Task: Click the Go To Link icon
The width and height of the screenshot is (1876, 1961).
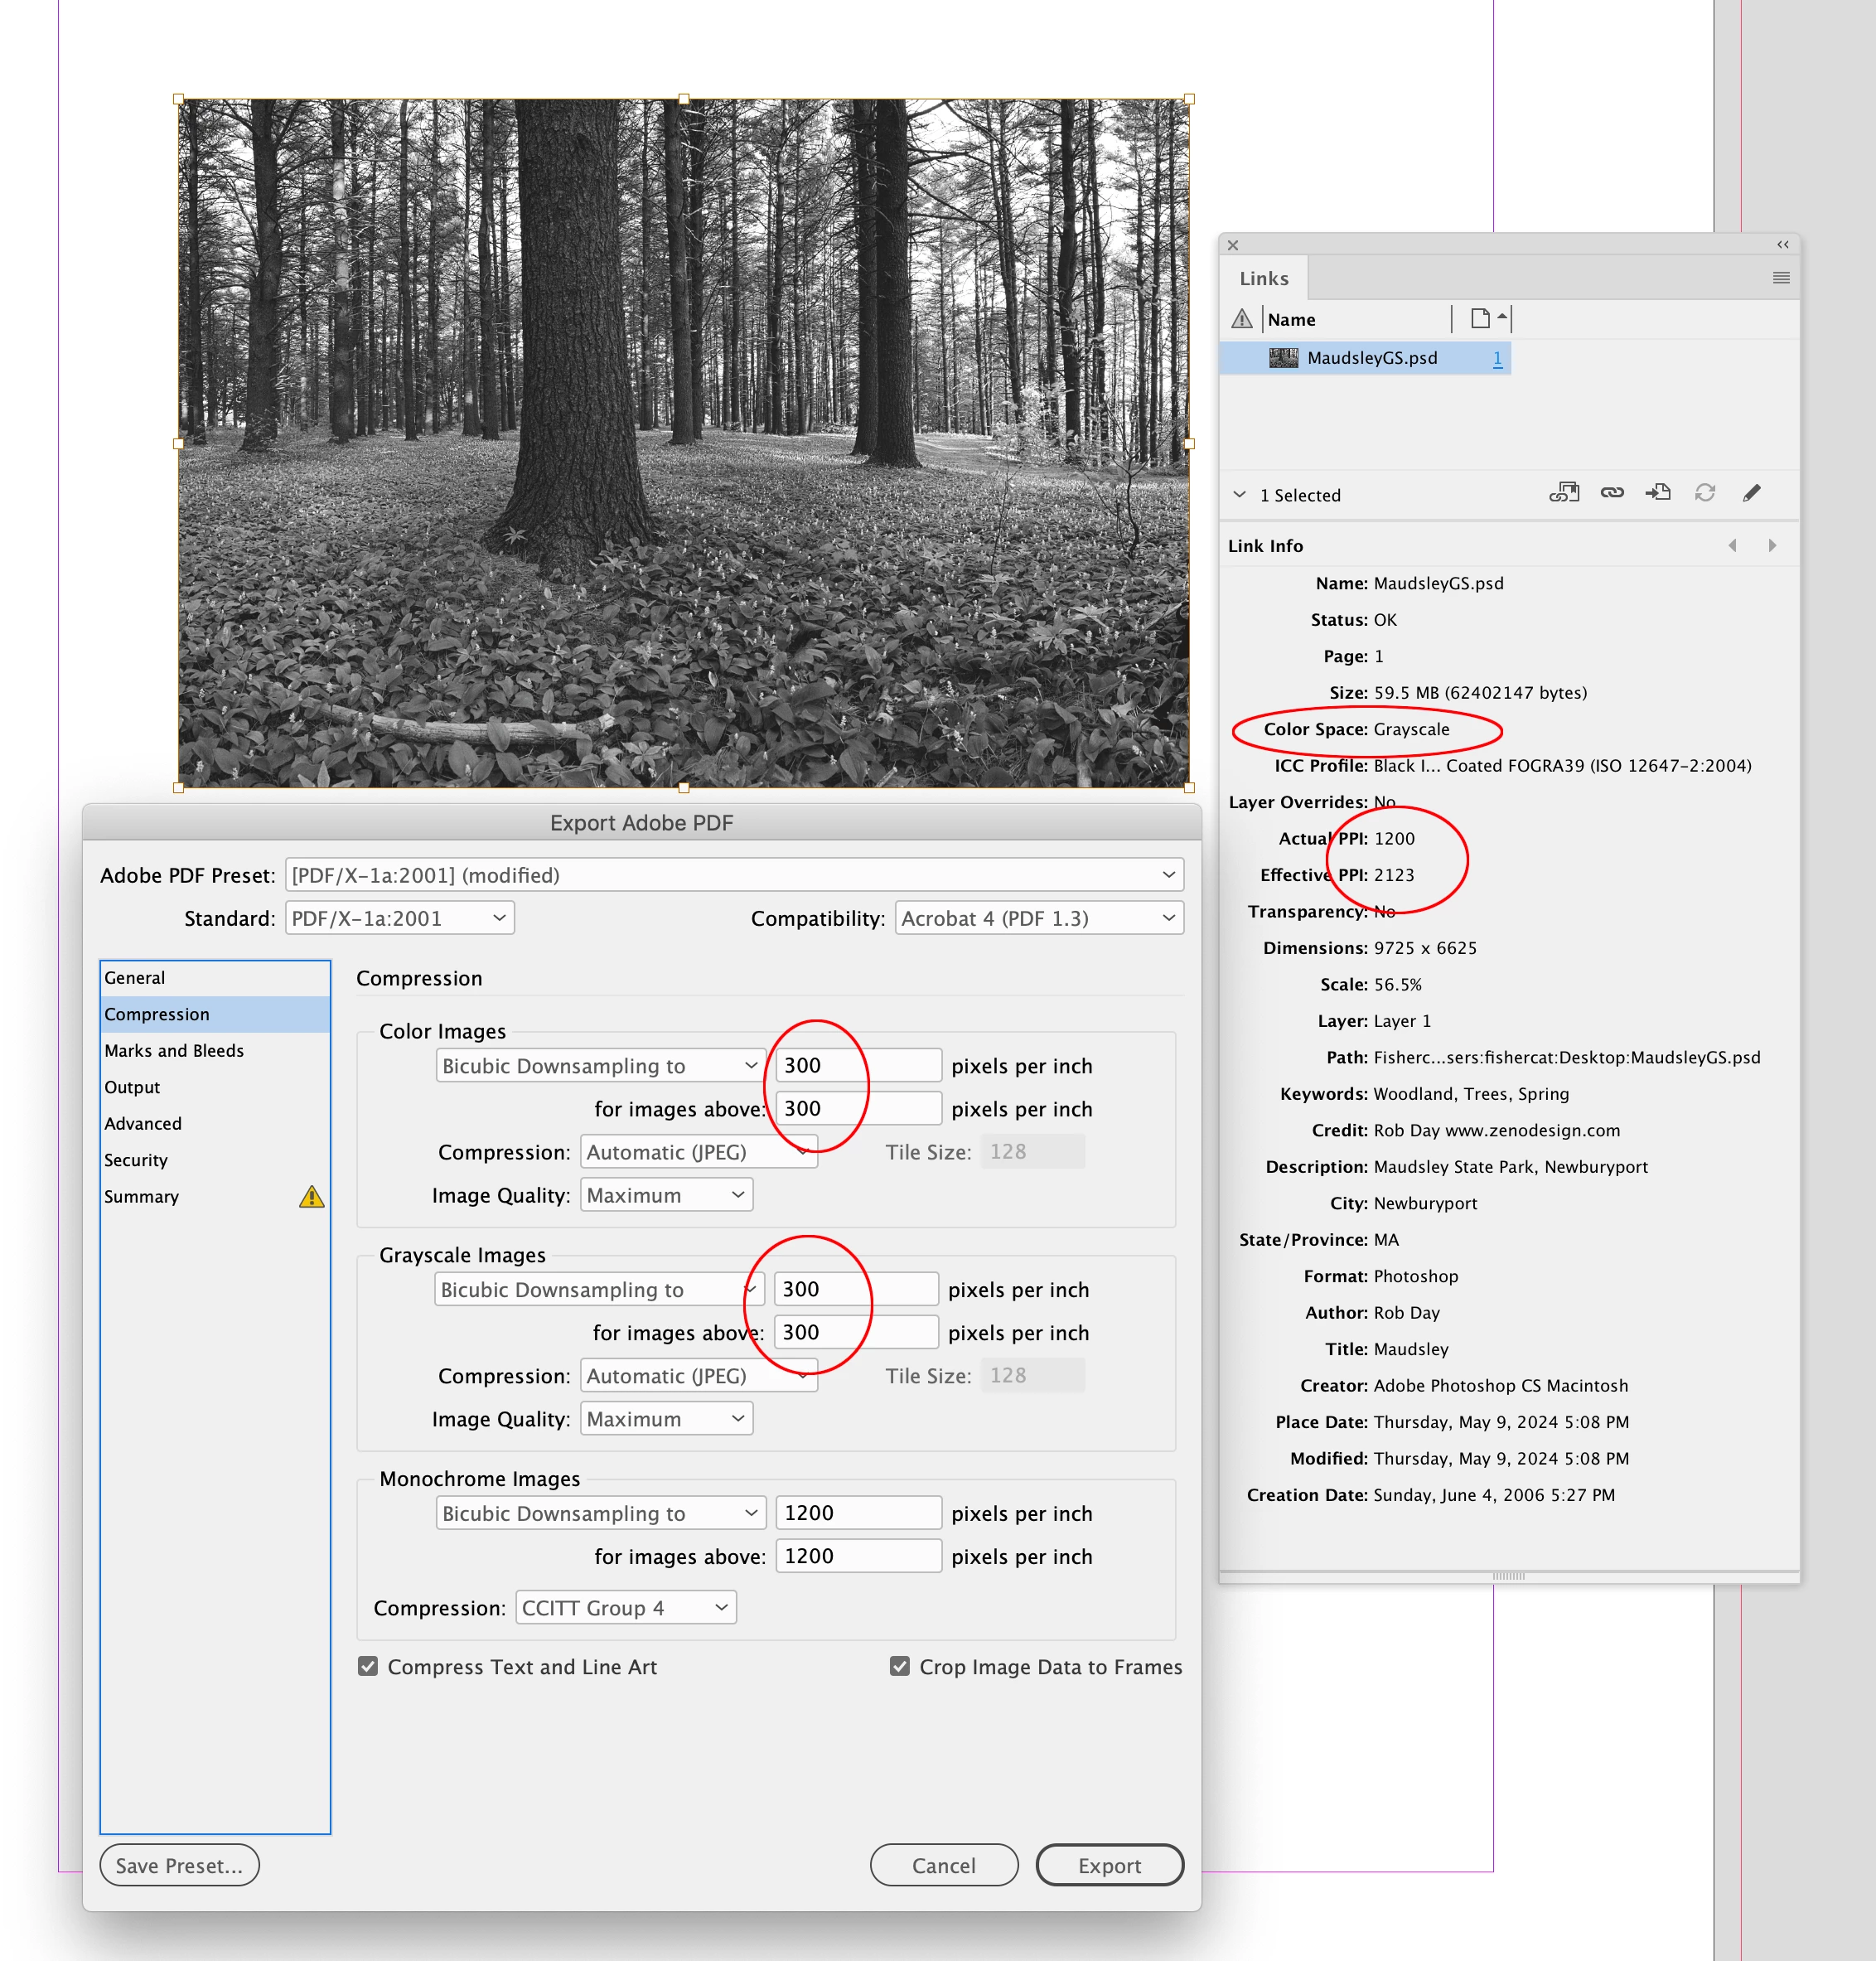Action: click(1658, 493)
